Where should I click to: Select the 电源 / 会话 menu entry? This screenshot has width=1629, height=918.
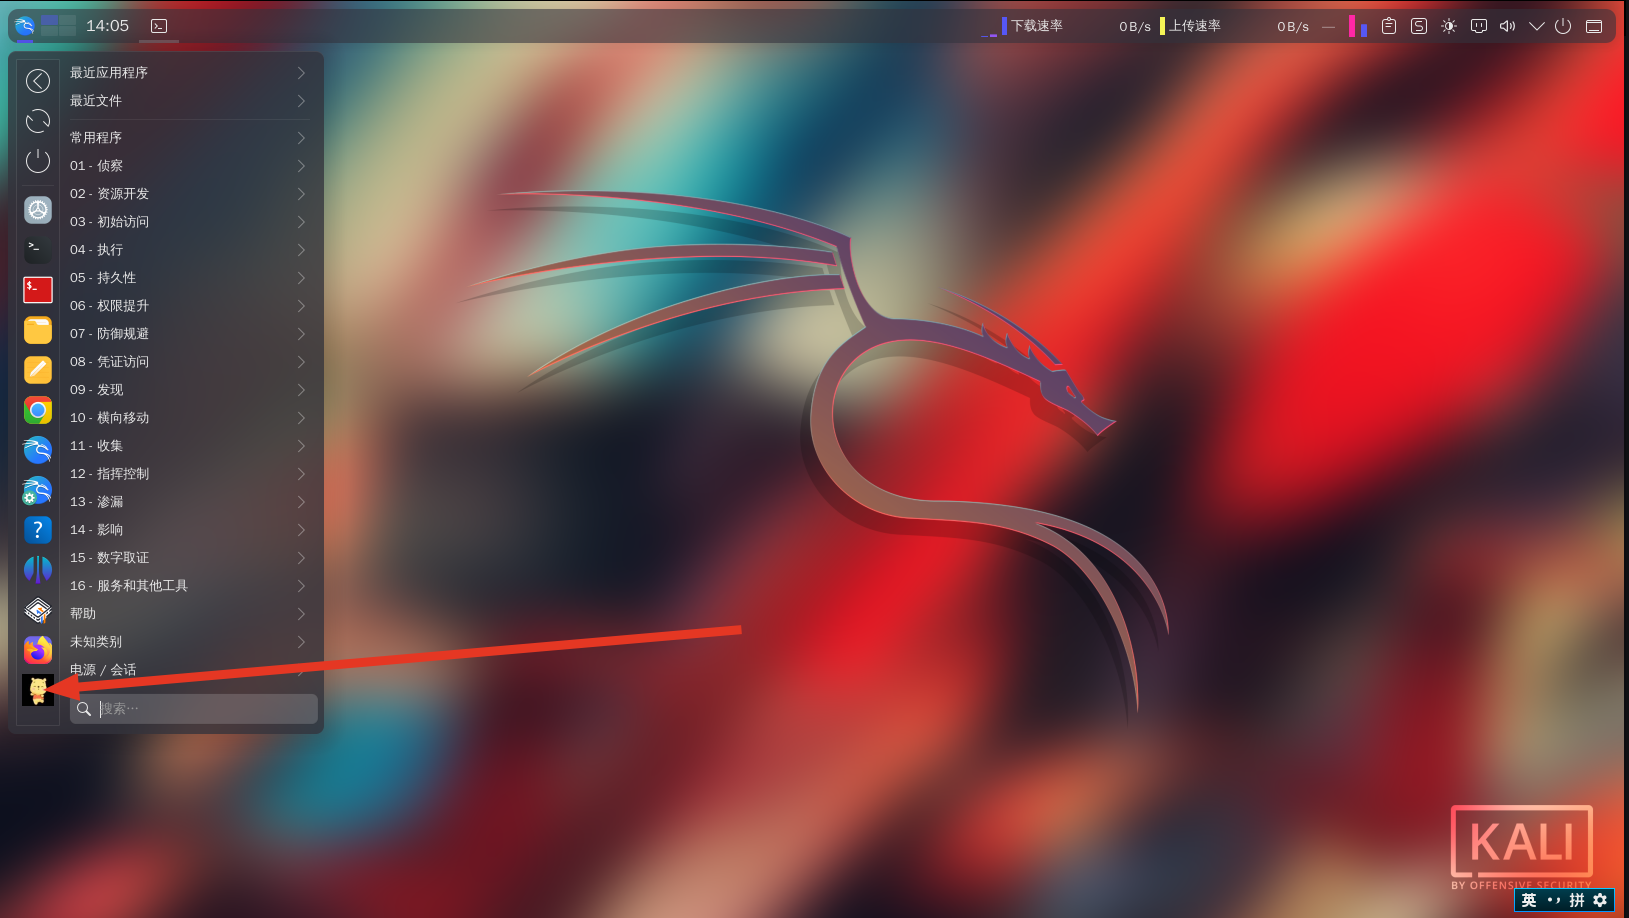[x=188, y=669]
